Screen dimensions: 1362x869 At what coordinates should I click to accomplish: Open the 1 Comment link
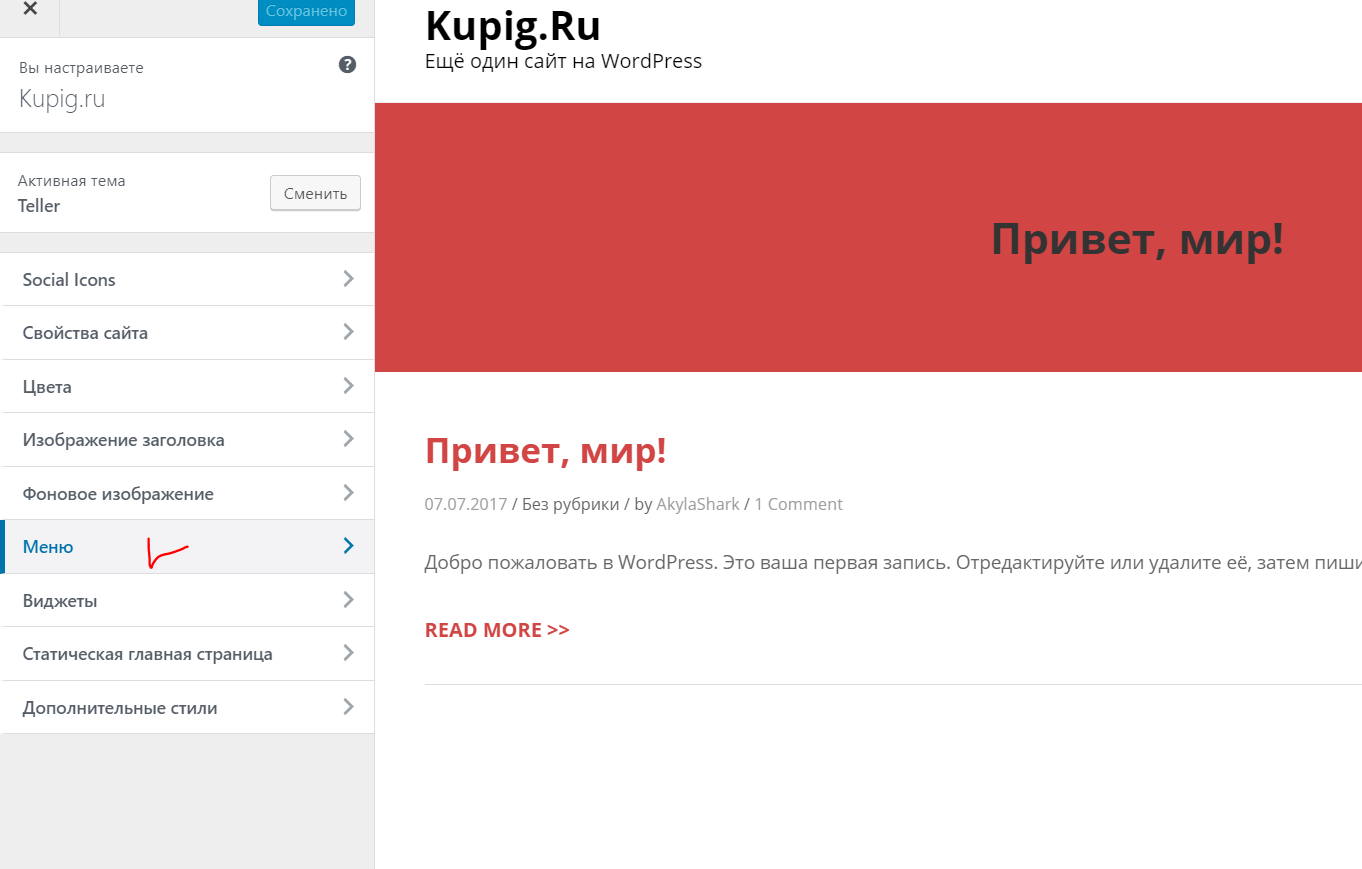click(x=798, y=504)
